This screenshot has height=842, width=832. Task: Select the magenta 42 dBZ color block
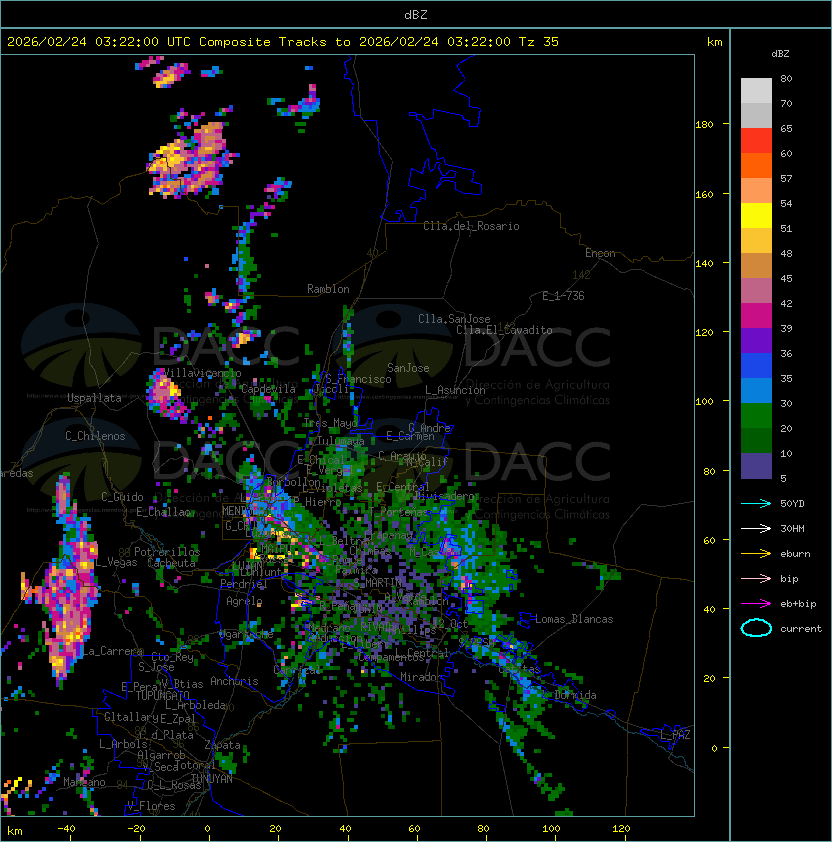coord(756,316)
